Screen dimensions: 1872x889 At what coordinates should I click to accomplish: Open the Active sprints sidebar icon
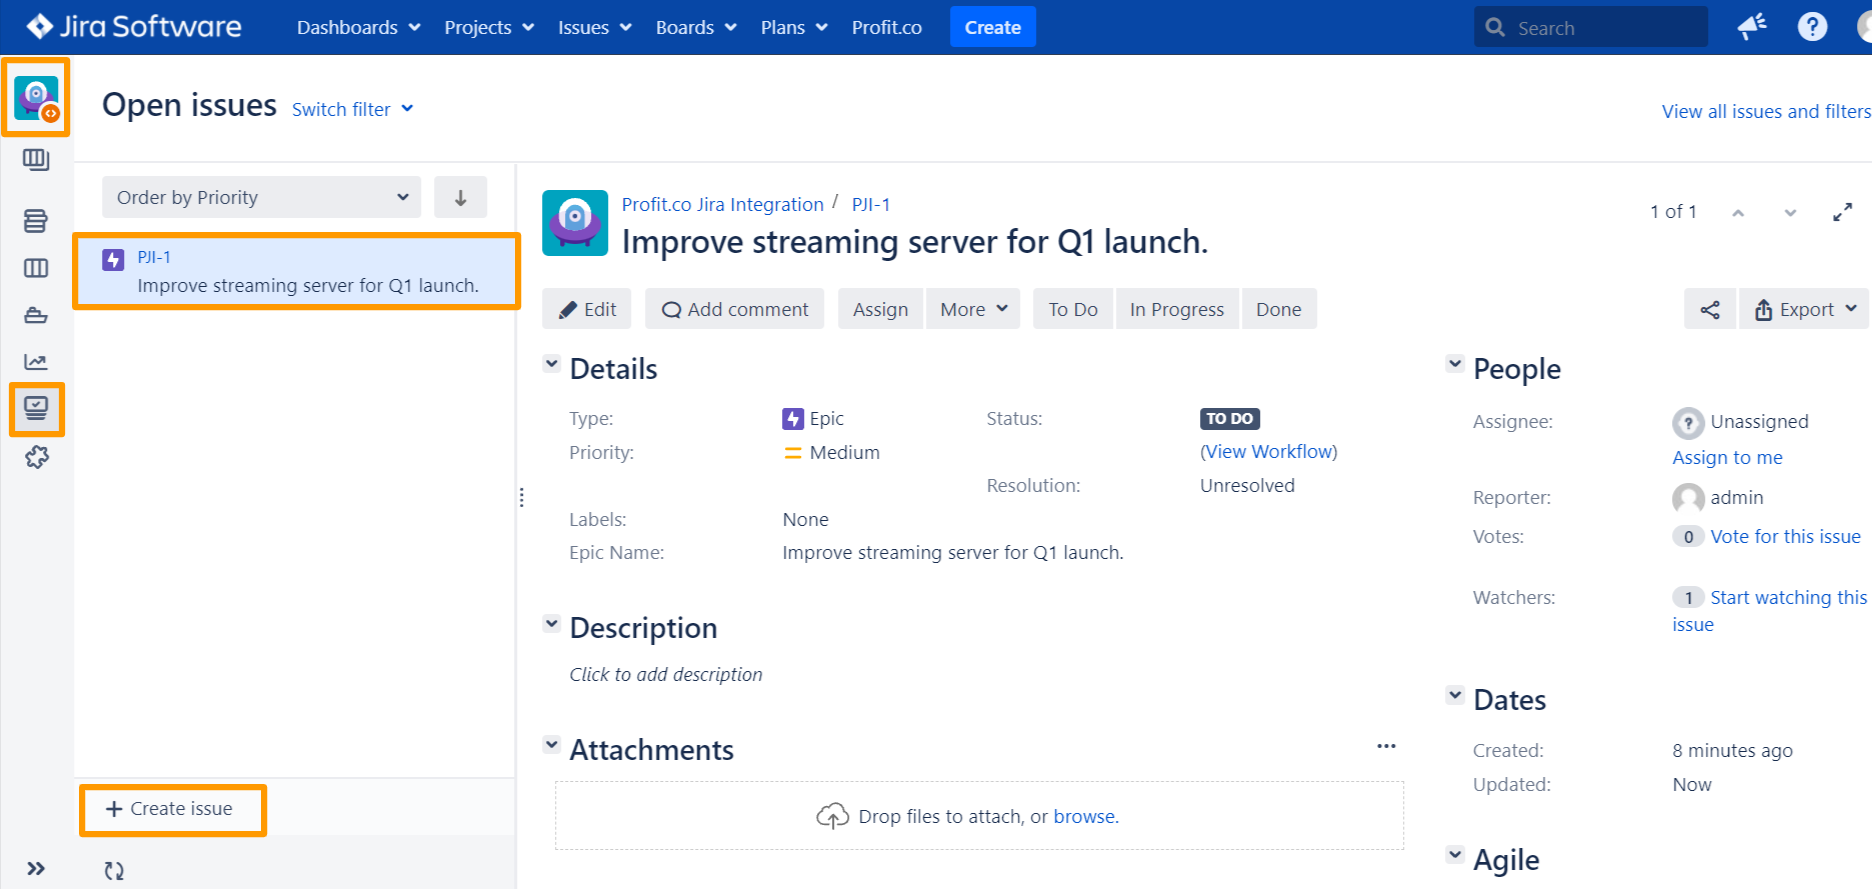point(36,268)
